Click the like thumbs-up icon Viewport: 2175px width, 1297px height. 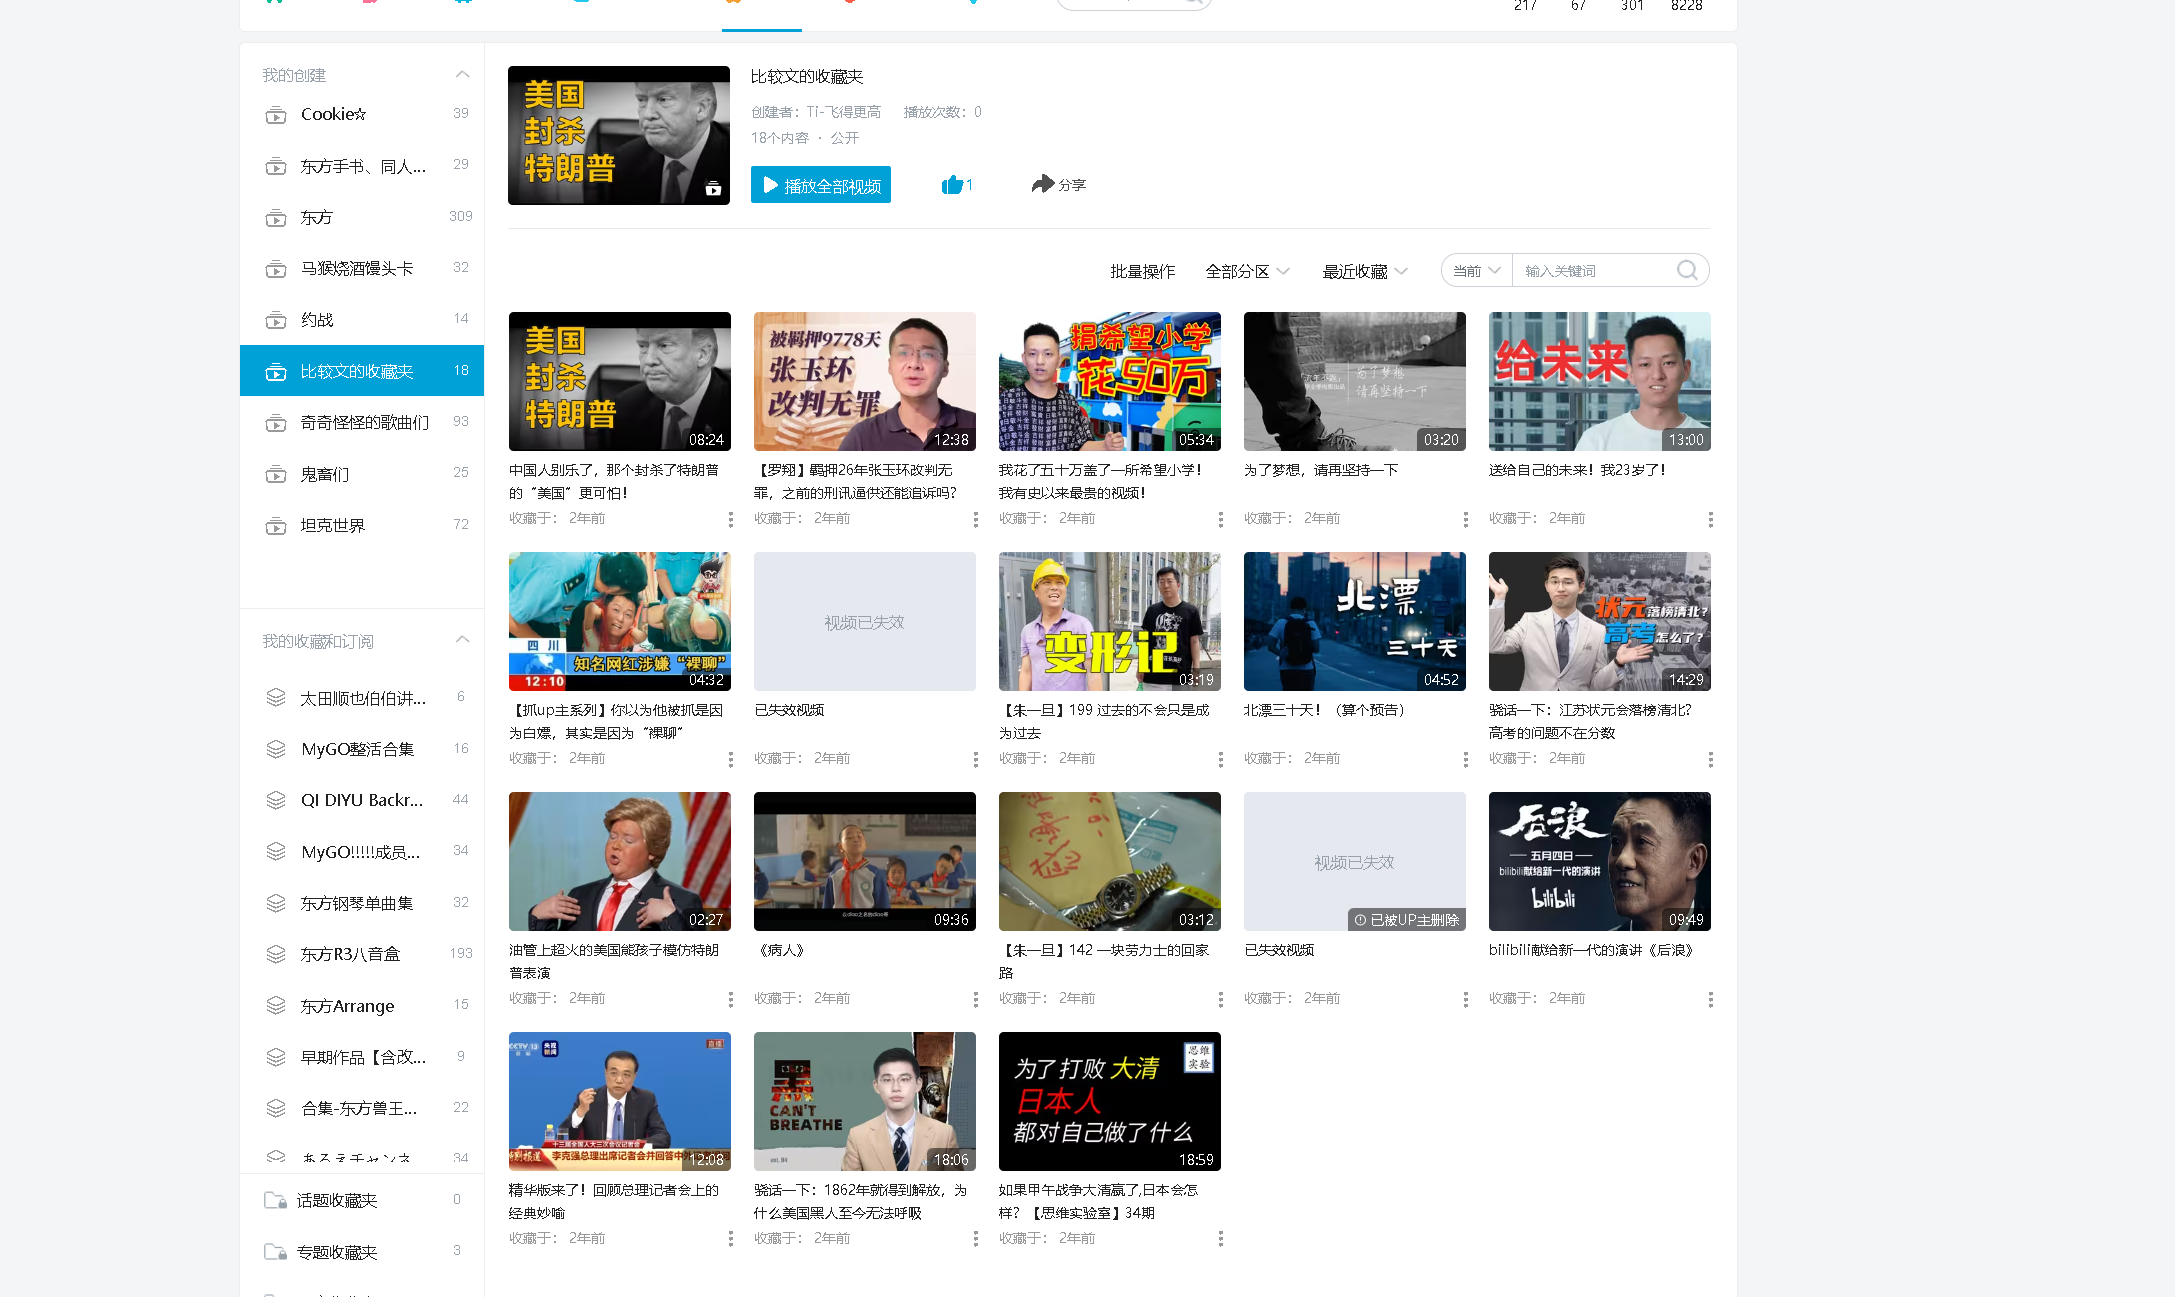click(x=952, y=185)
